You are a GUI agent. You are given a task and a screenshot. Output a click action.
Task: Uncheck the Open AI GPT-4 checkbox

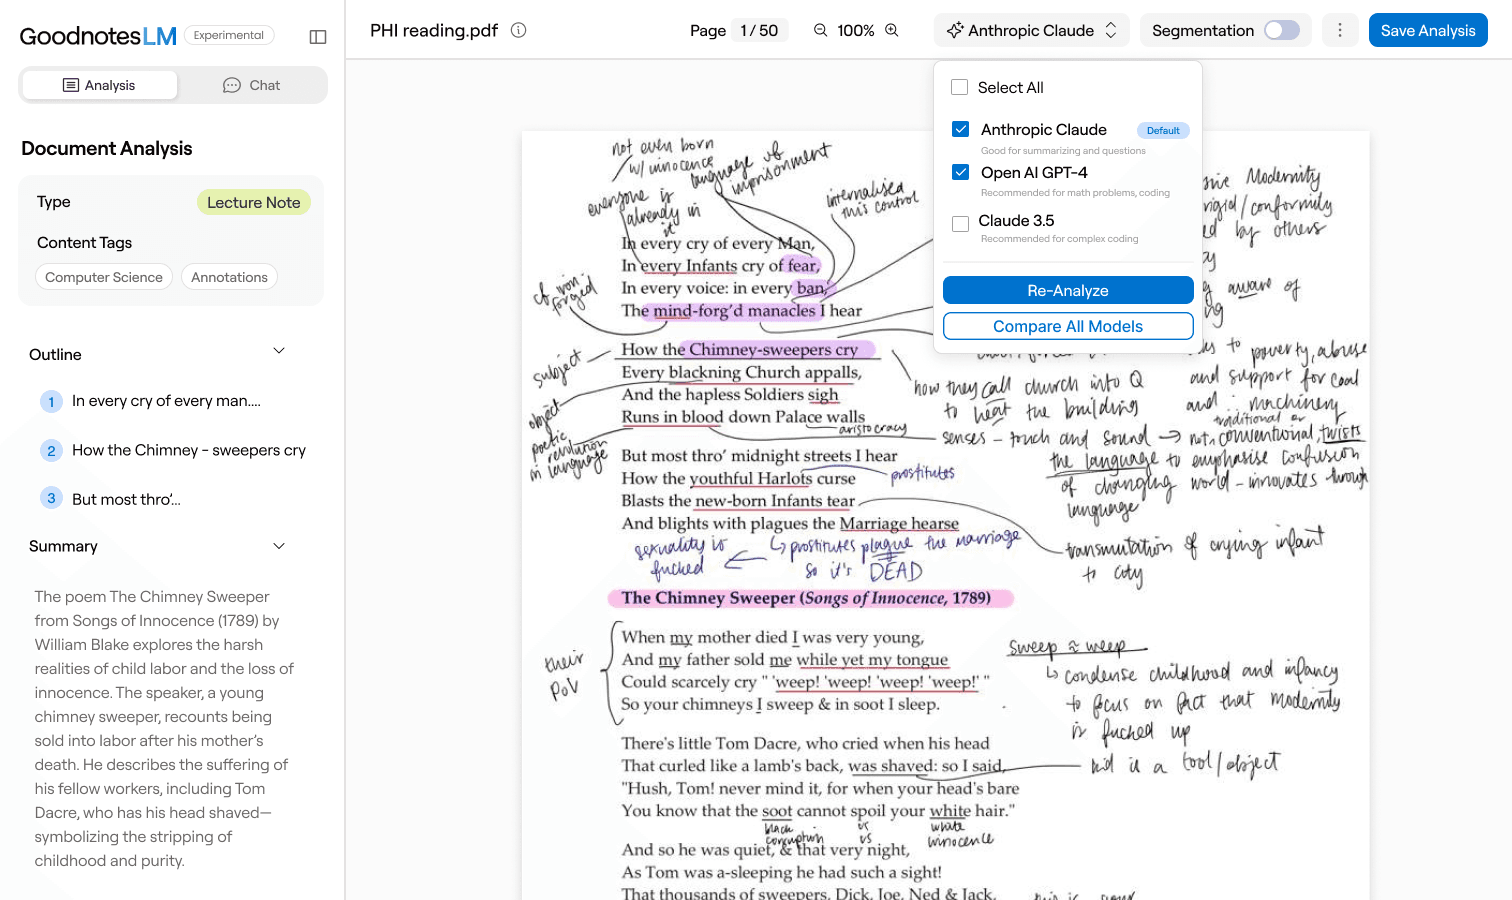[961, 172]
